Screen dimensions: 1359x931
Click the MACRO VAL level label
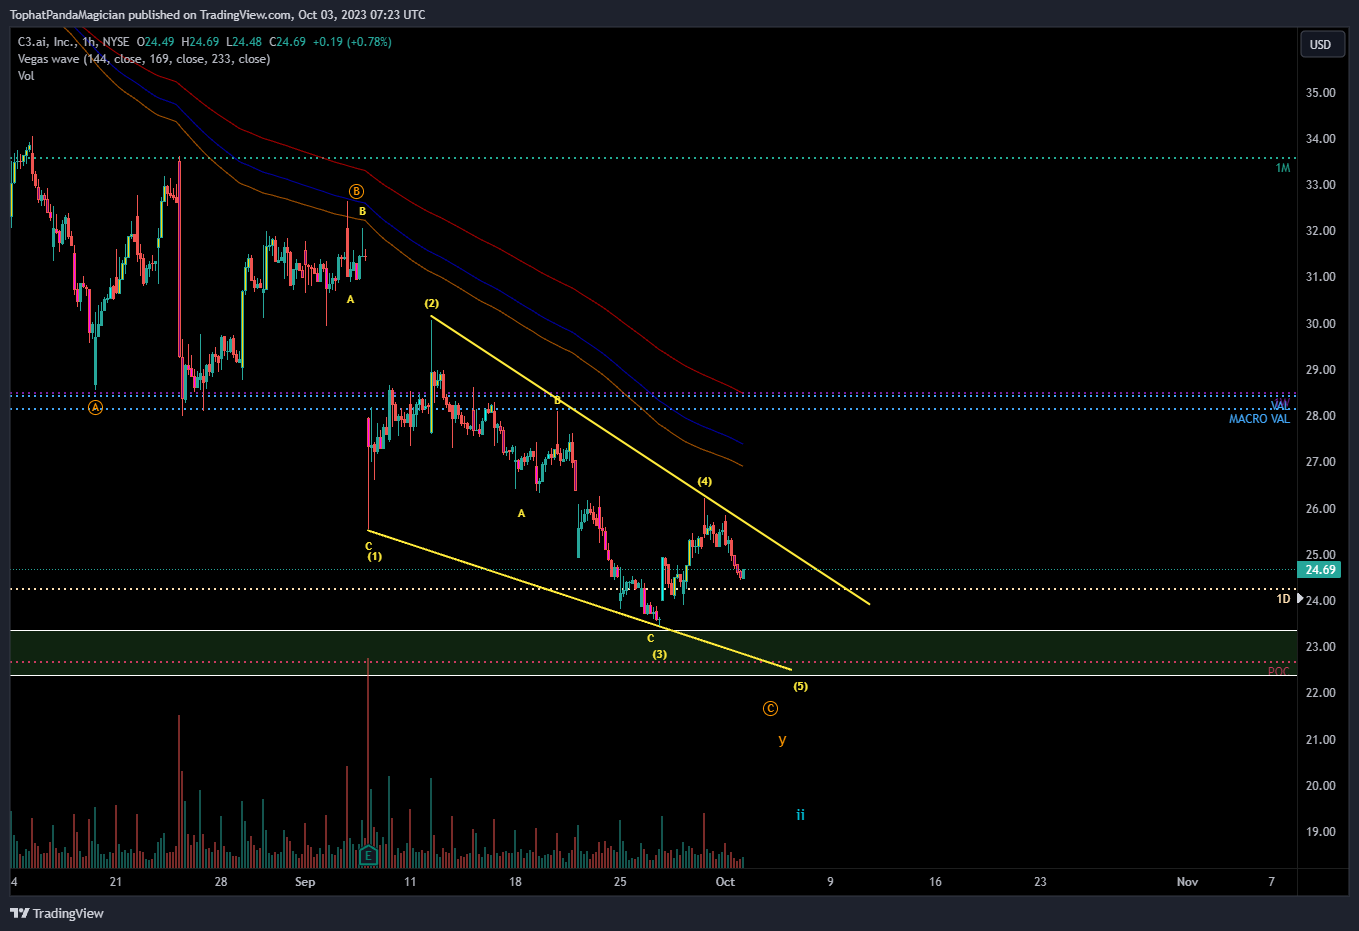pyautogui.click(x=1259, y=419)
